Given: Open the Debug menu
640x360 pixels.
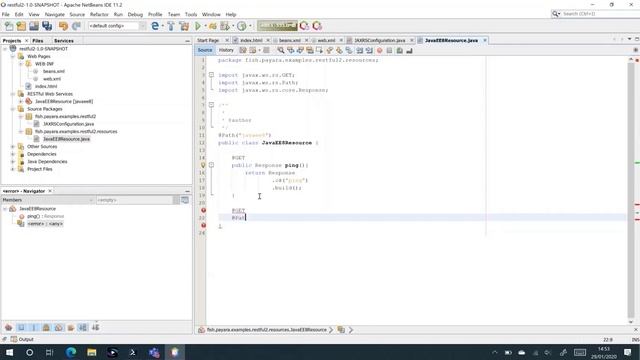Looking at the screenshot, I should [x=135, y=14].
